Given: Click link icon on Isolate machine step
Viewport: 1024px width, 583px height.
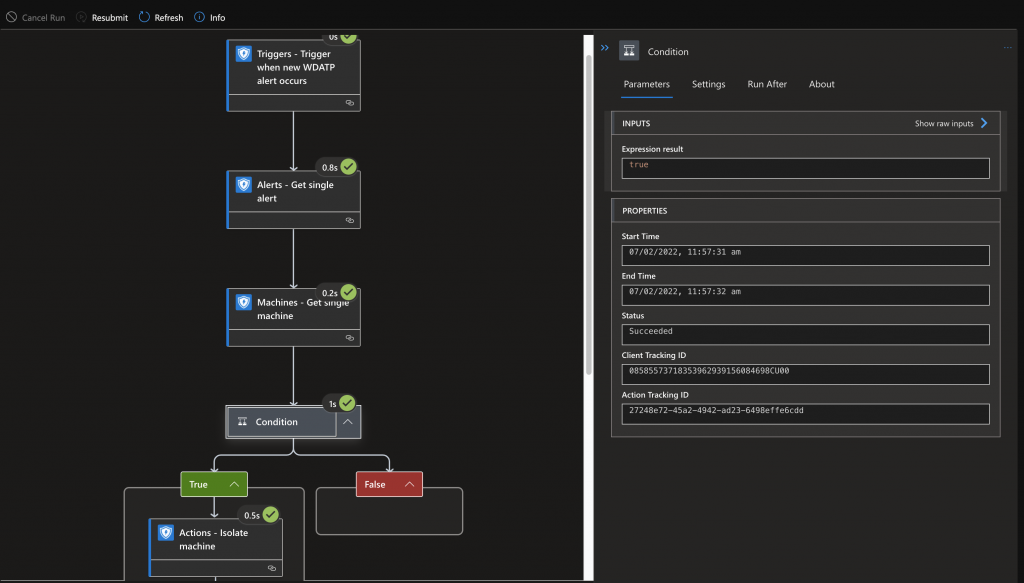Looking at the screenshot, I should point(272,568).
